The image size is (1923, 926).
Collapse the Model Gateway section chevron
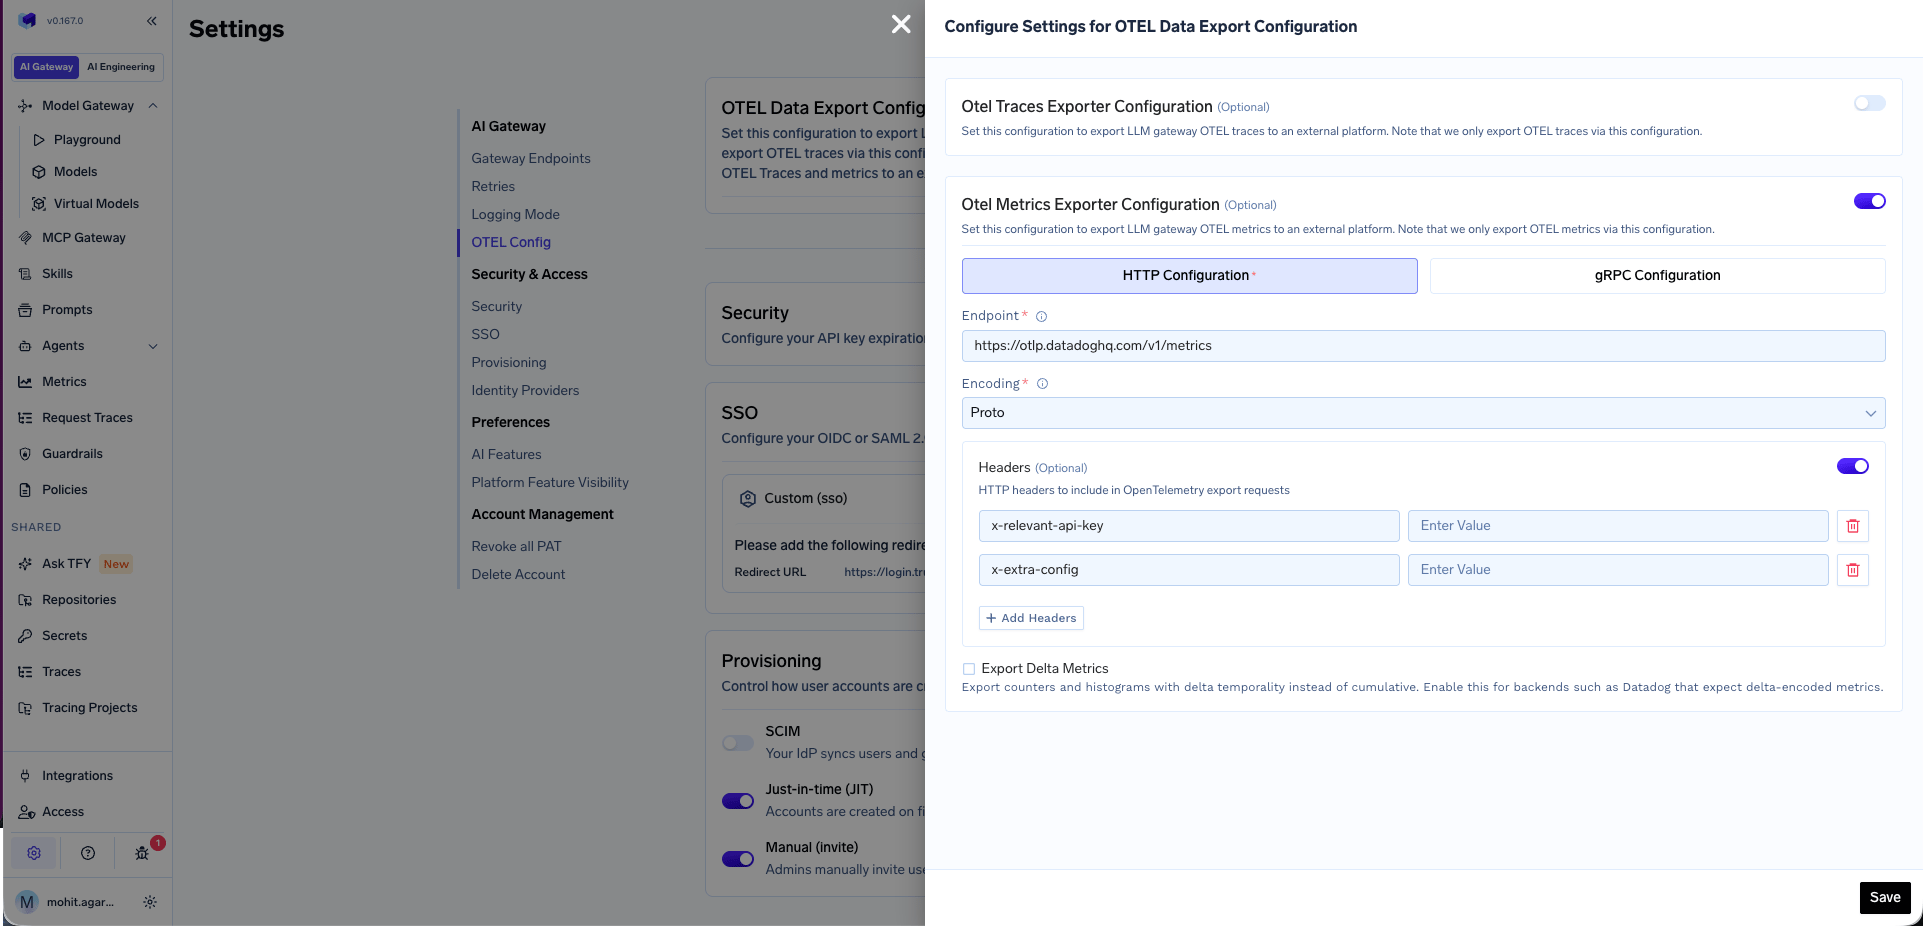coord(153,106)
